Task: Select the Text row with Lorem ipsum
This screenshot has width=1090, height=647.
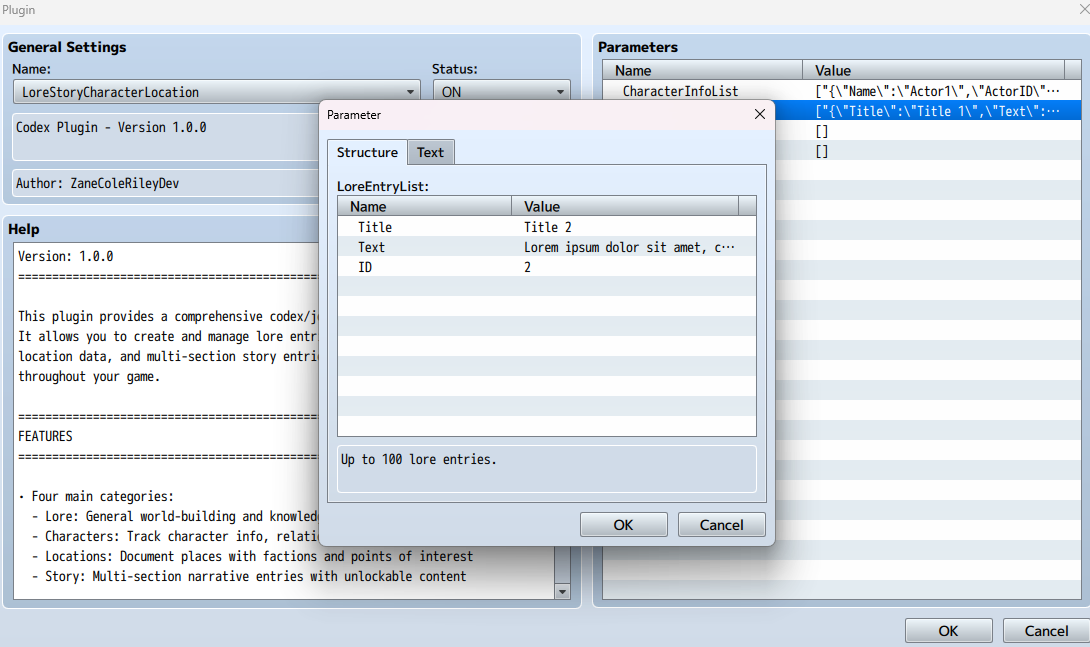Action: click(x=546, y=247)
